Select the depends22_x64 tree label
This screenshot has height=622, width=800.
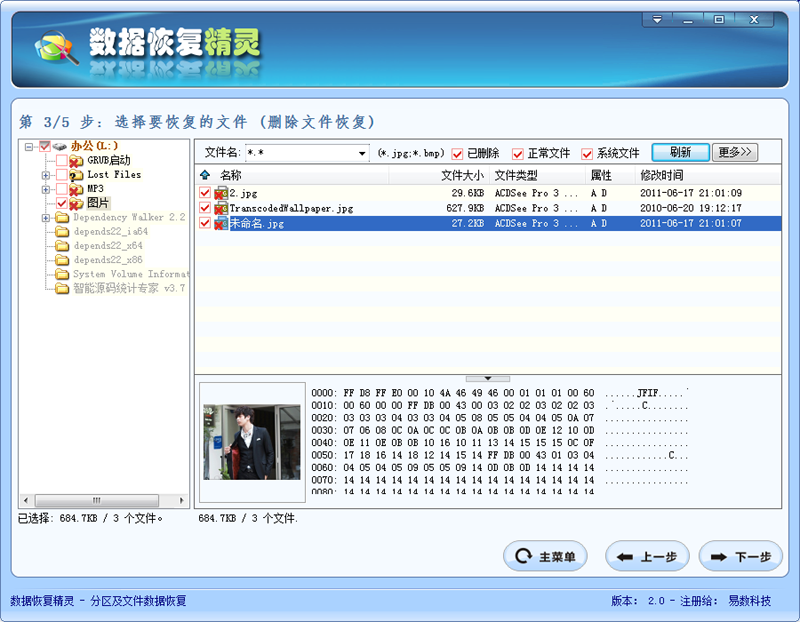pos(108,245)
